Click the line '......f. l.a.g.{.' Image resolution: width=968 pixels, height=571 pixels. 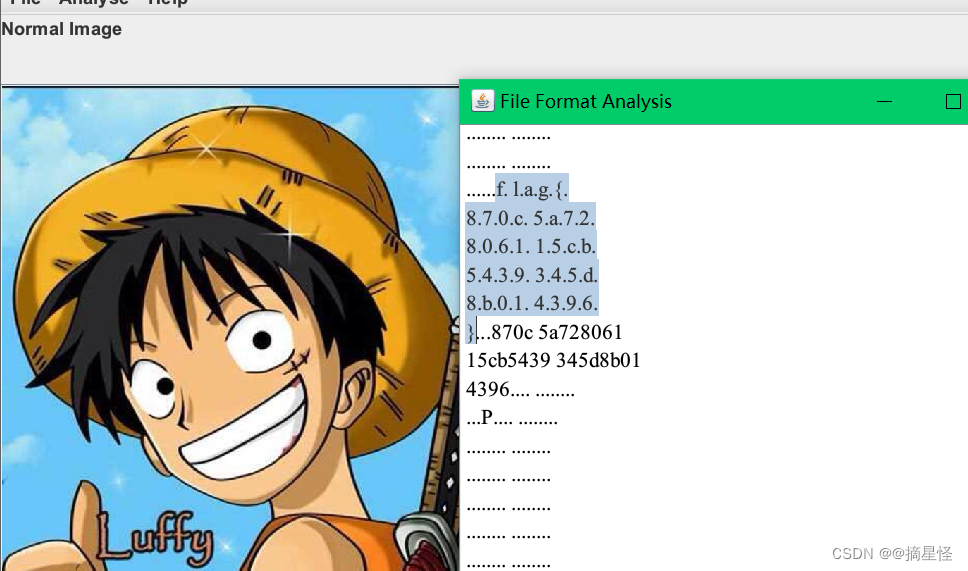517,190
